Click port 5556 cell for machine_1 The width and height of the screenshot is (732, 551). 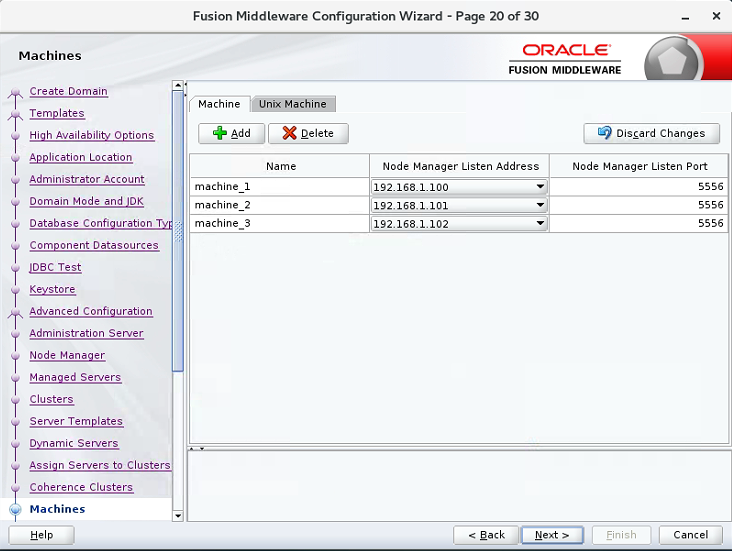click(639, 187)
